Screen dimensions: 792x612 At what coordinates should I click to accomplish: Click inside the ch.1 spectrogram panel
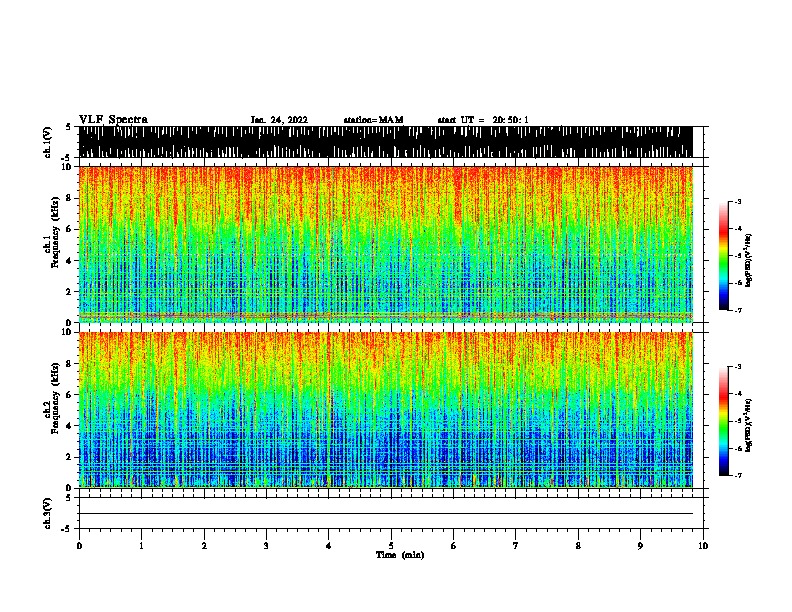(x=386, y=244)
